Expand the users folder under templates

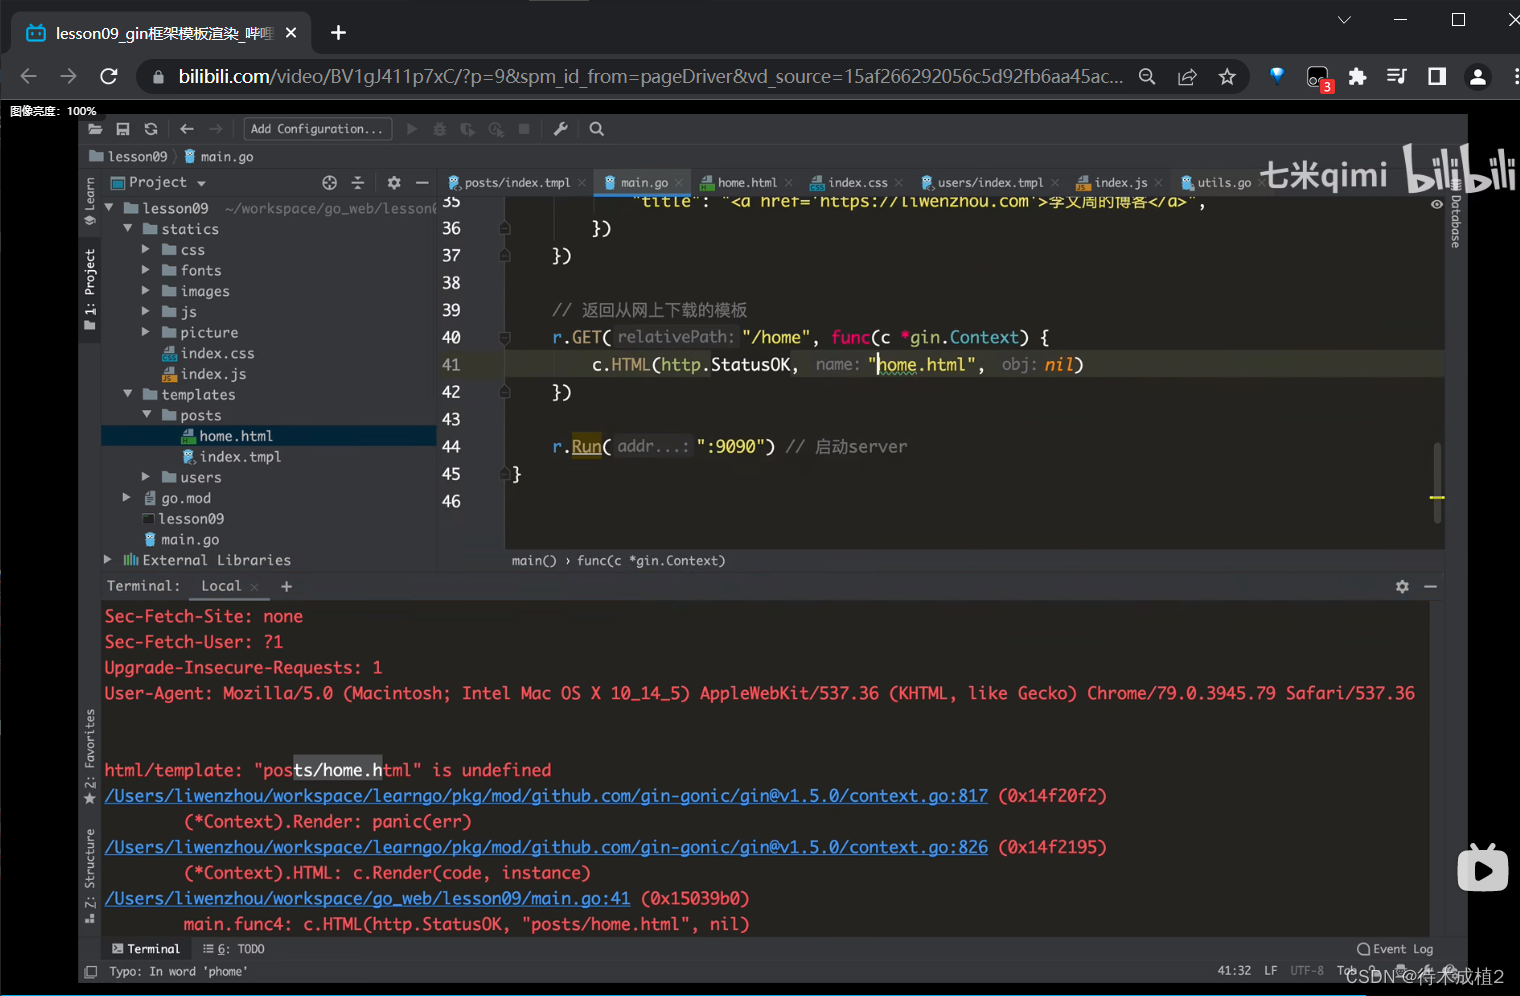pos(146,477)
